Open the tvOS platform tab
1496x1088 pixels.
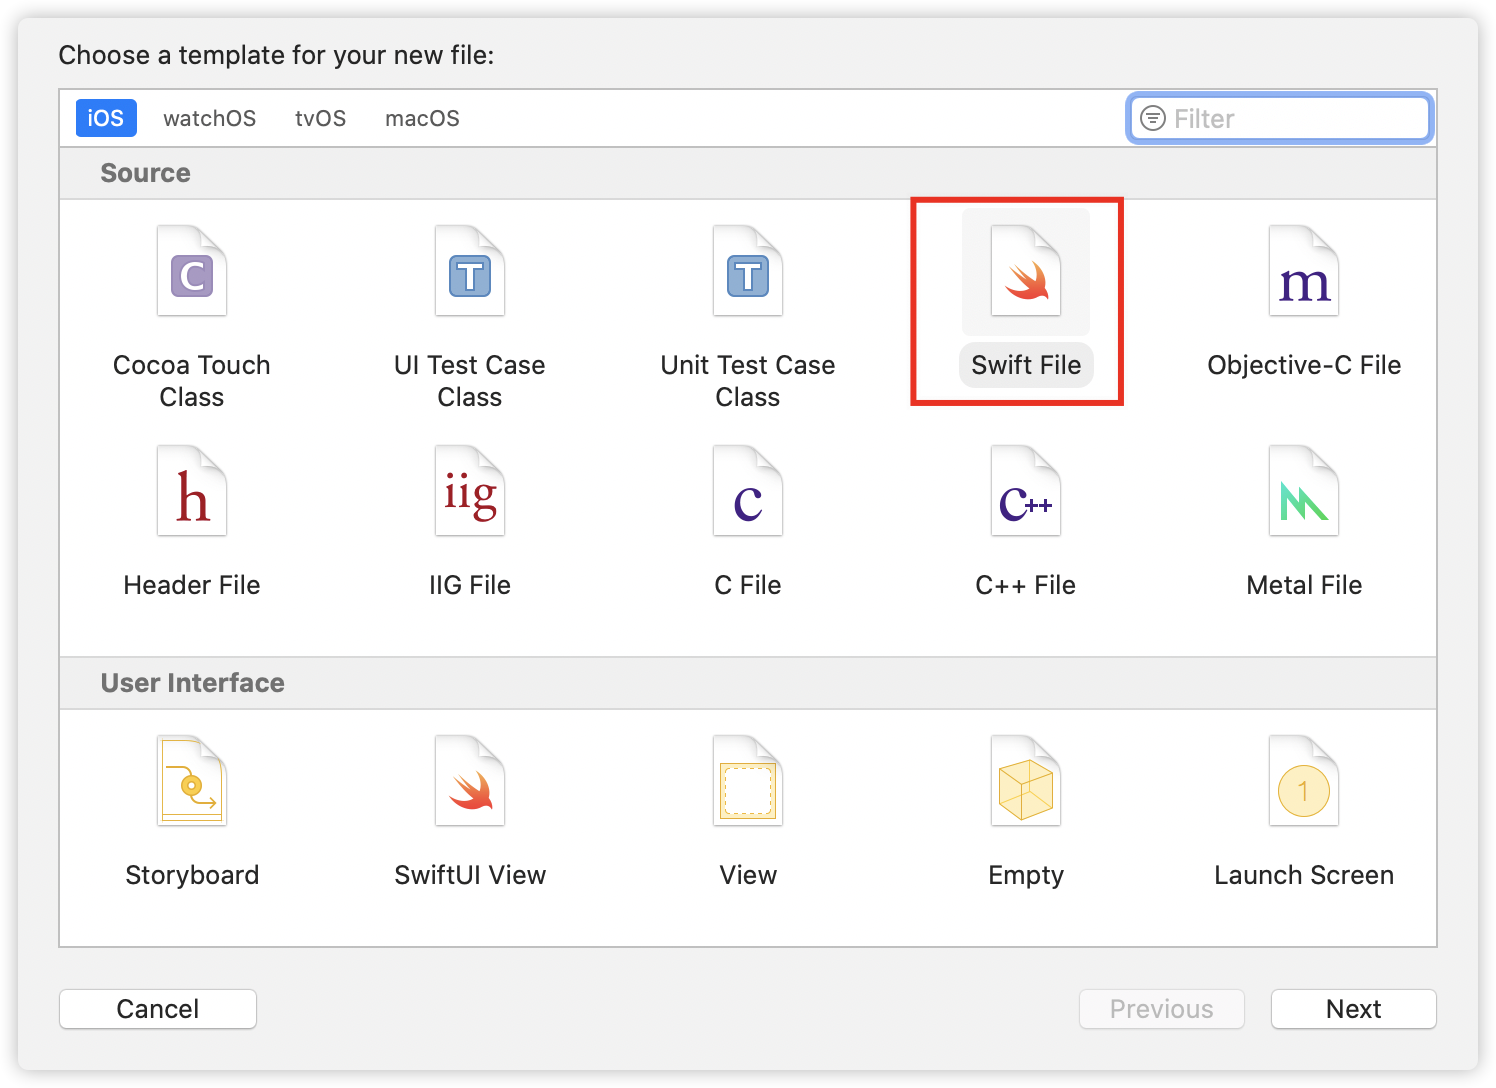[x=321, y=118]
